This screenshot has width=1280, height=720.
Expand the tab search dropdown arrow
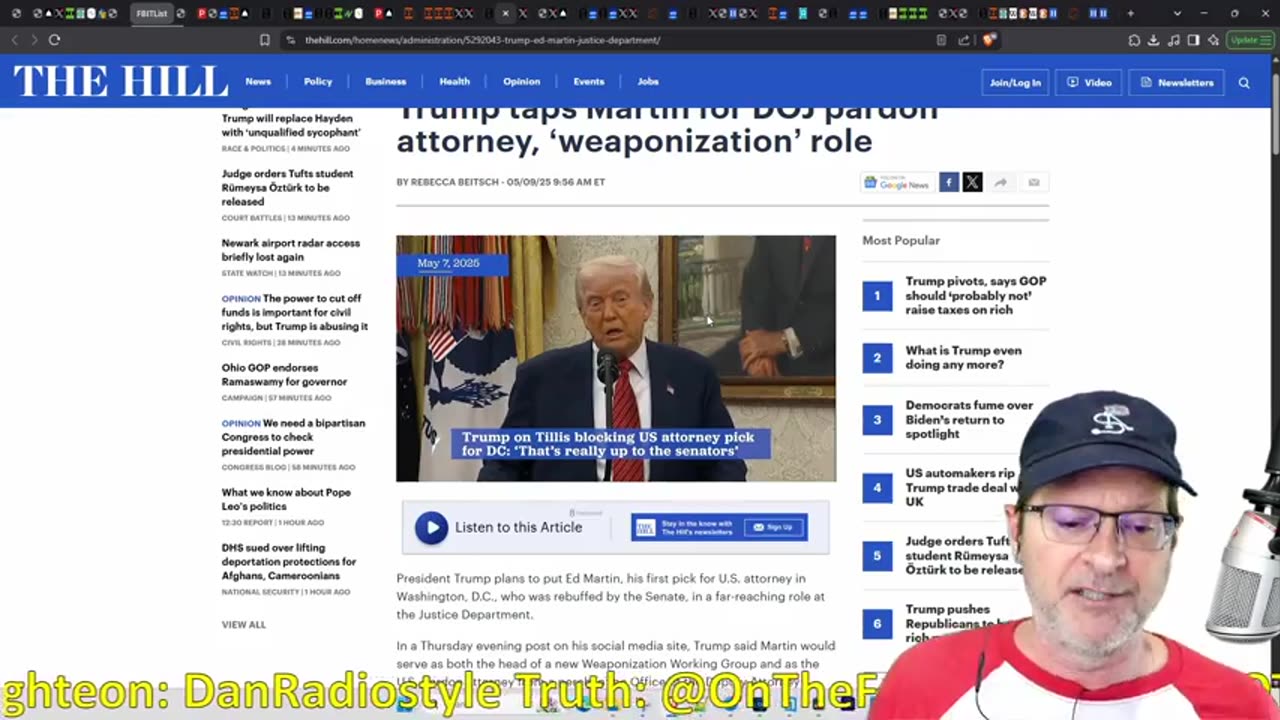[1177, 14]
